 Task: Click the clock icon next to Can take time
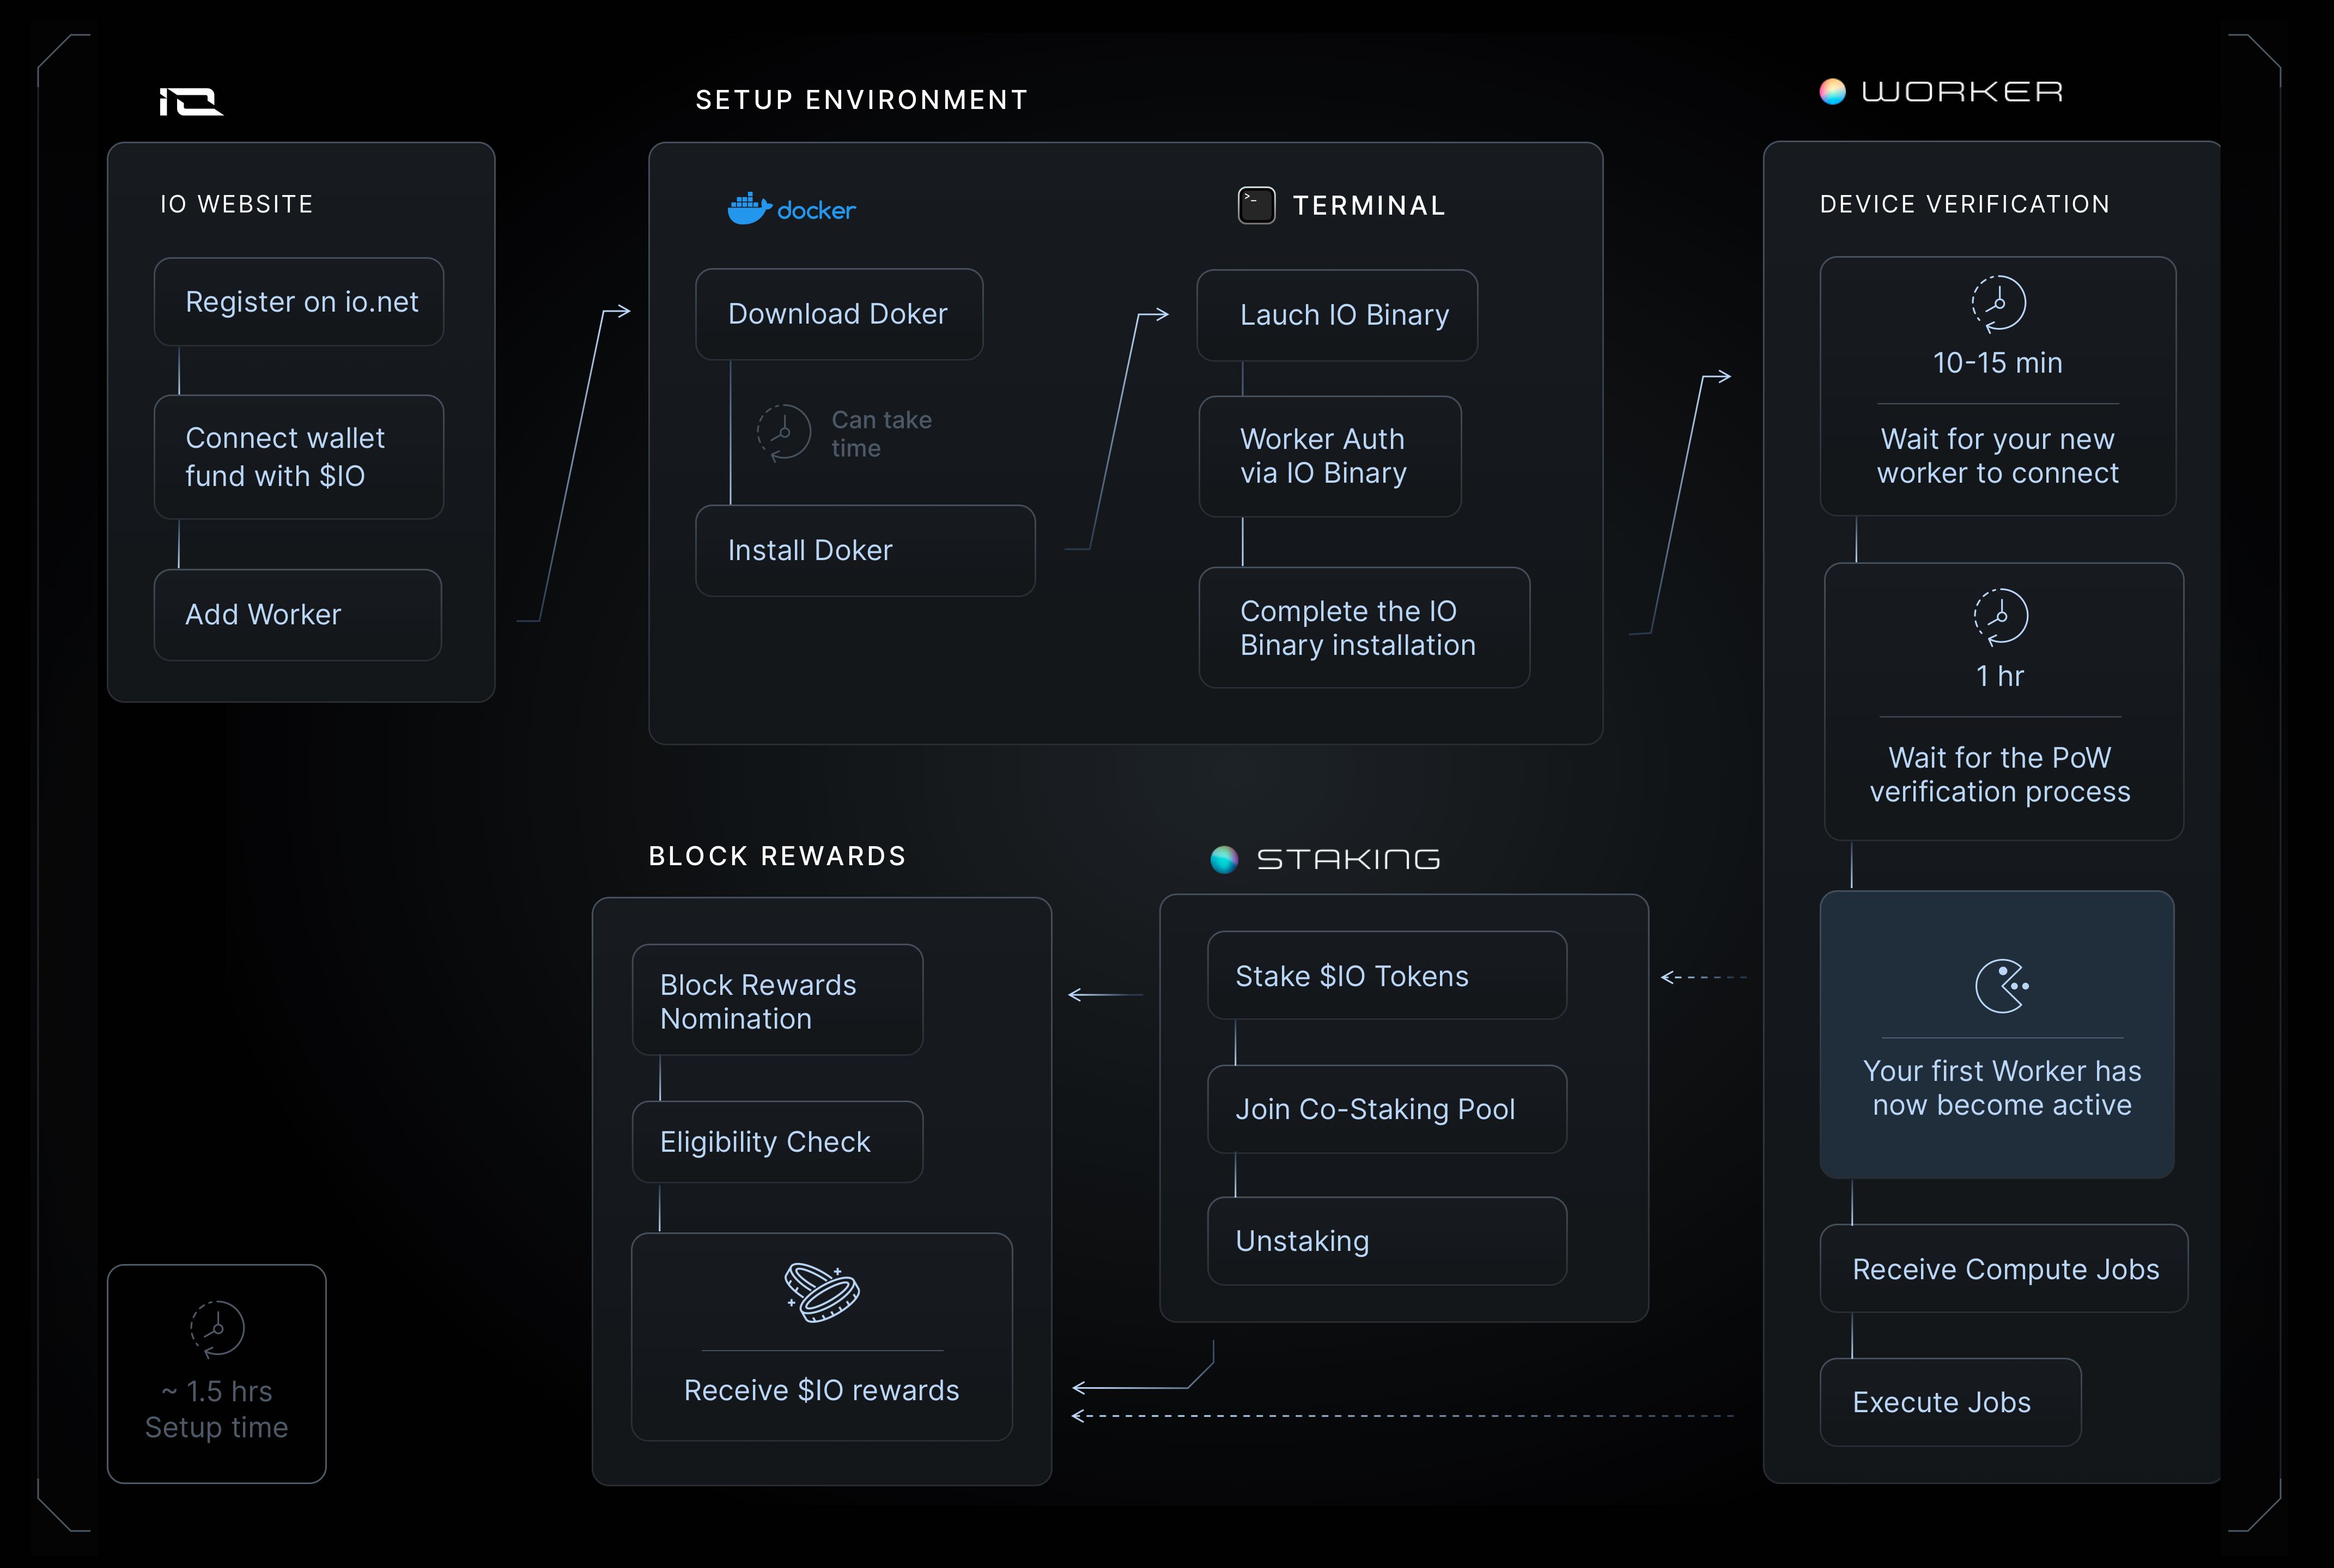[x=784, y=432]
